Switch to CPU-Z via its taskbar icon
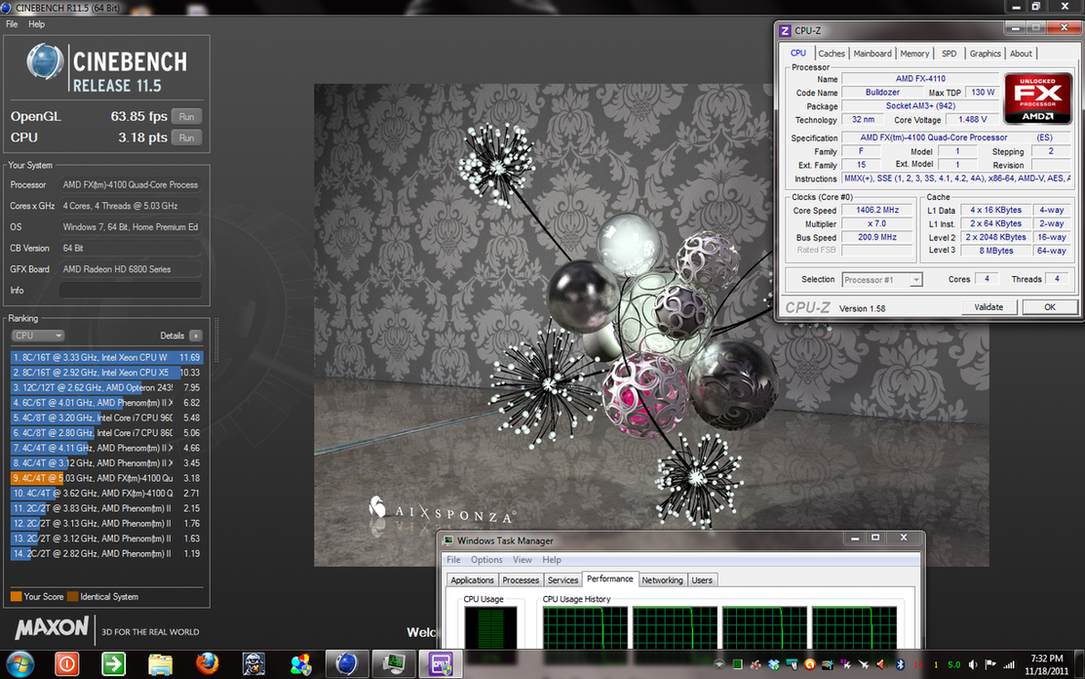The width and height of the screenshot is (1085, 679). pos(441,664)
